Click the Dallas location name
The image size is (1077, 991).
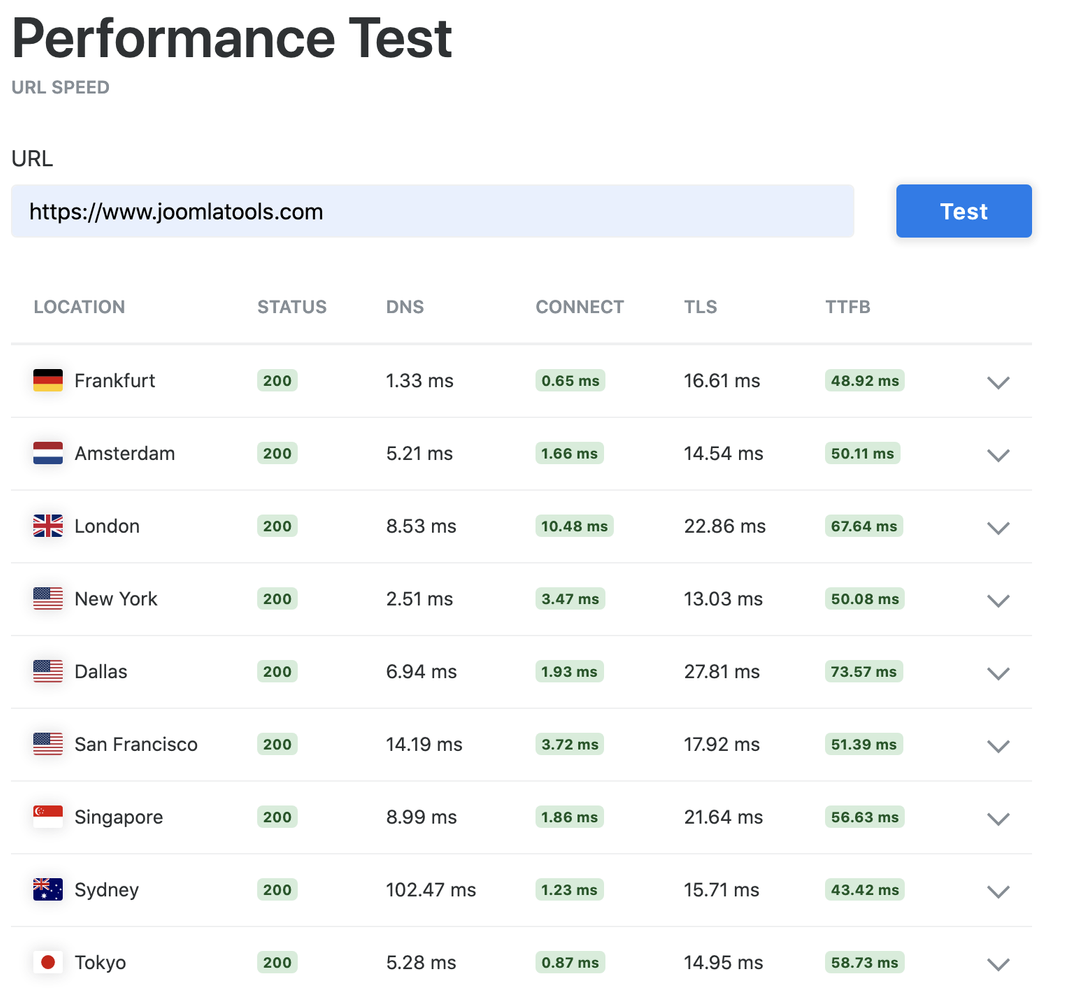tap(100, 672)
